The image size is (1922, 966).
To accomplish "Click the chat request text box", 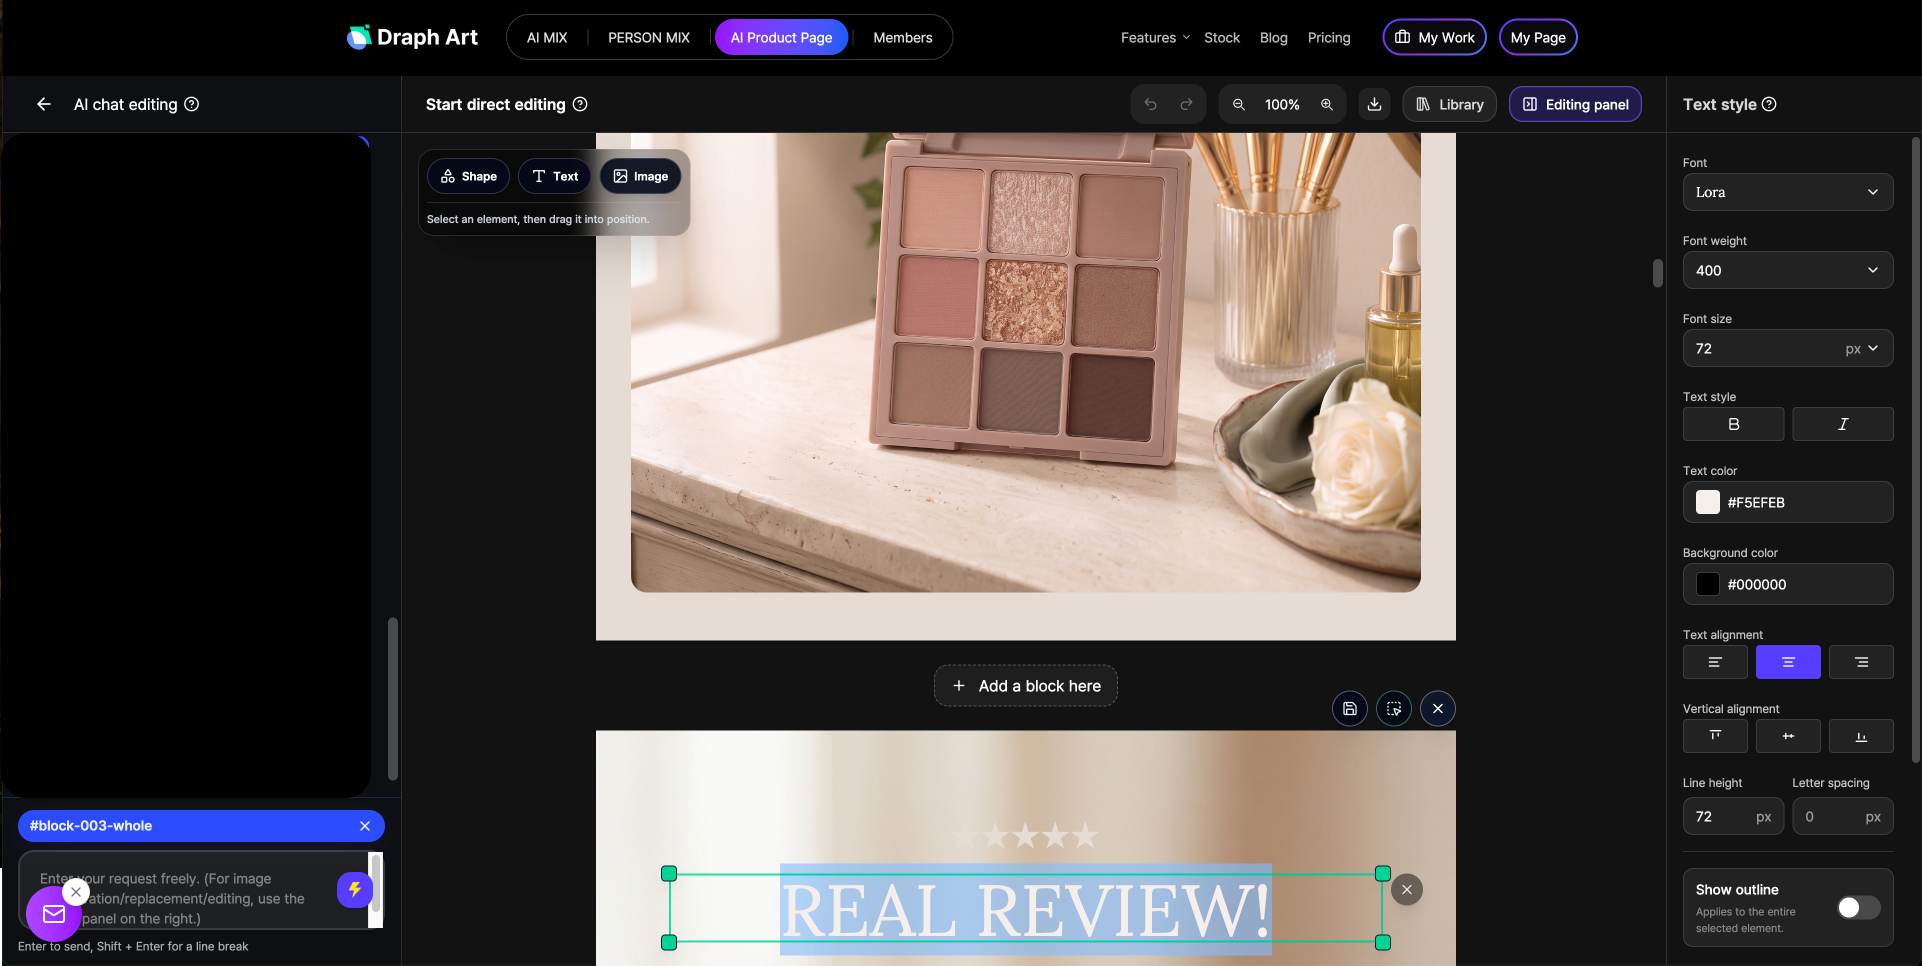I will (x=193, y=890).
